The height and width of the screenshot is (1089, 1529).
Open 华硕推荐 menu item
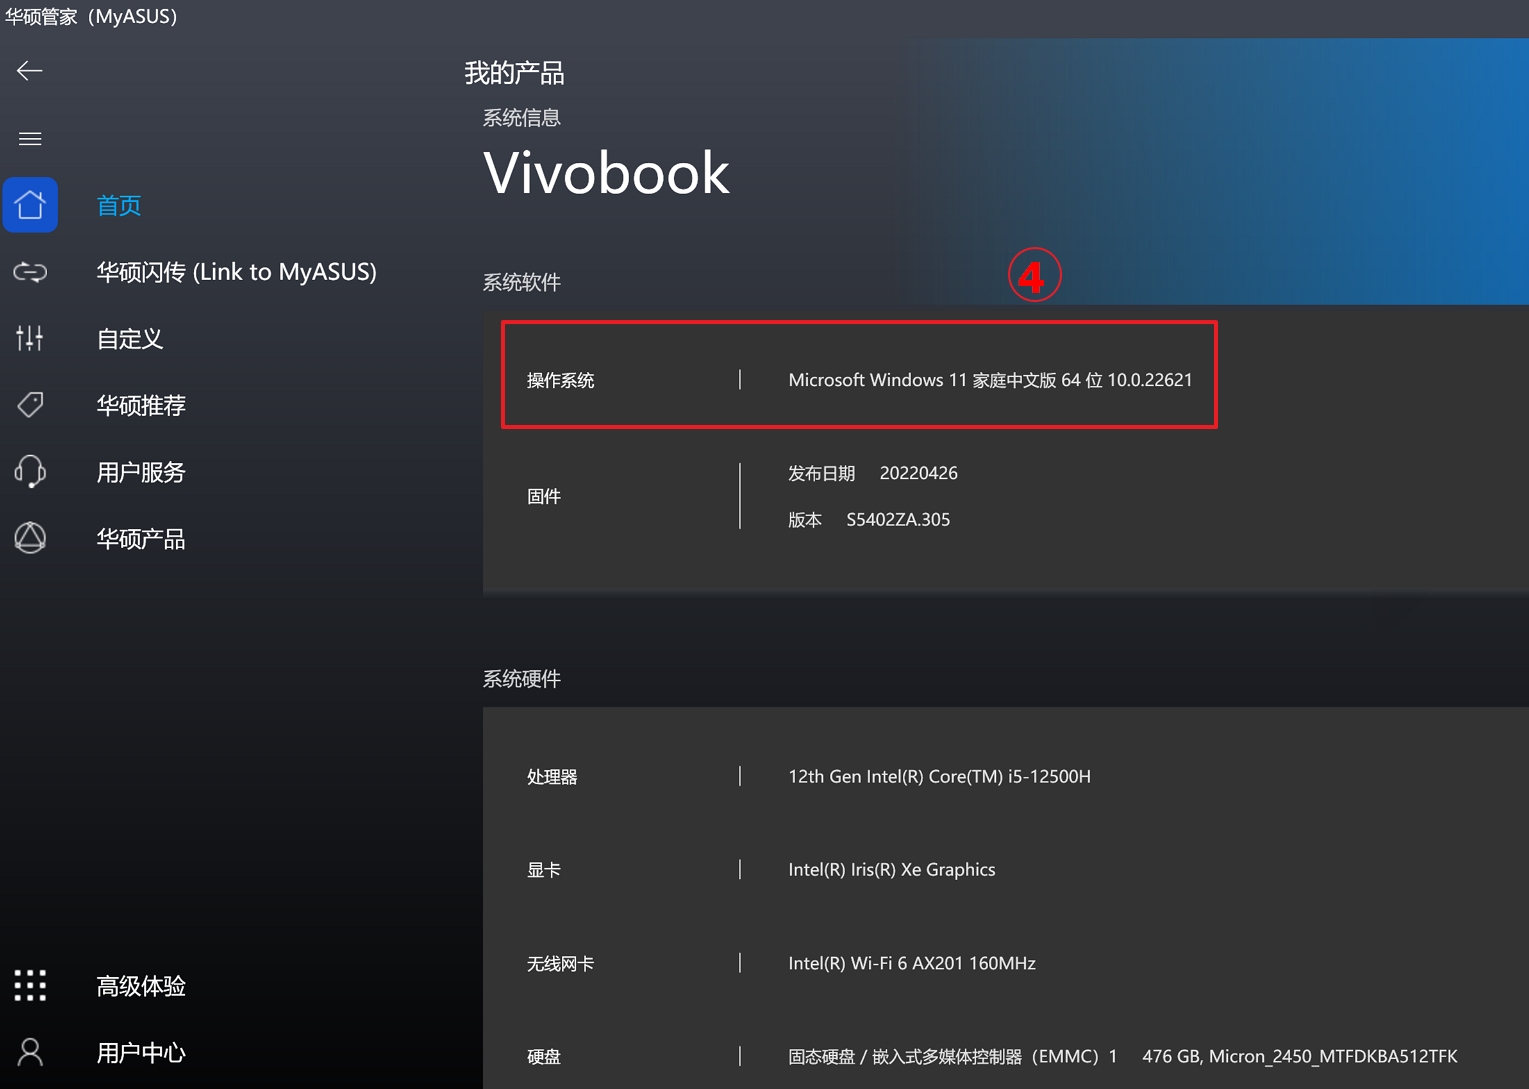141,405
